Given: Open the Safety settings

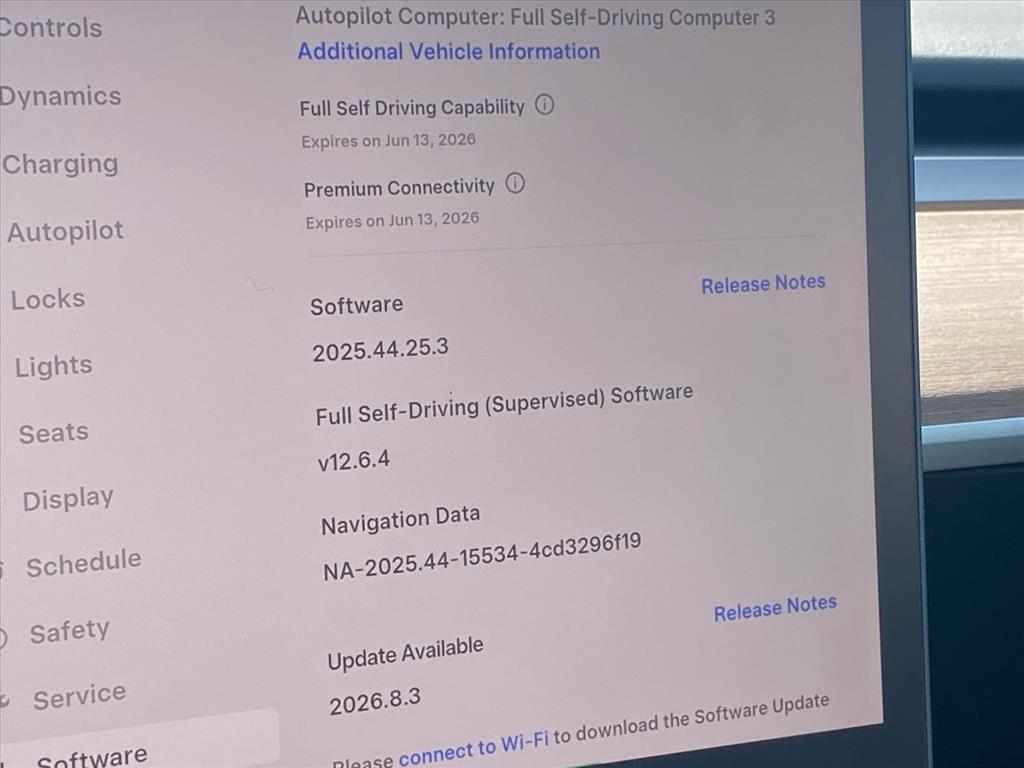Looking at the screenshot, I should pyautogui.click(x=69, y=632).
